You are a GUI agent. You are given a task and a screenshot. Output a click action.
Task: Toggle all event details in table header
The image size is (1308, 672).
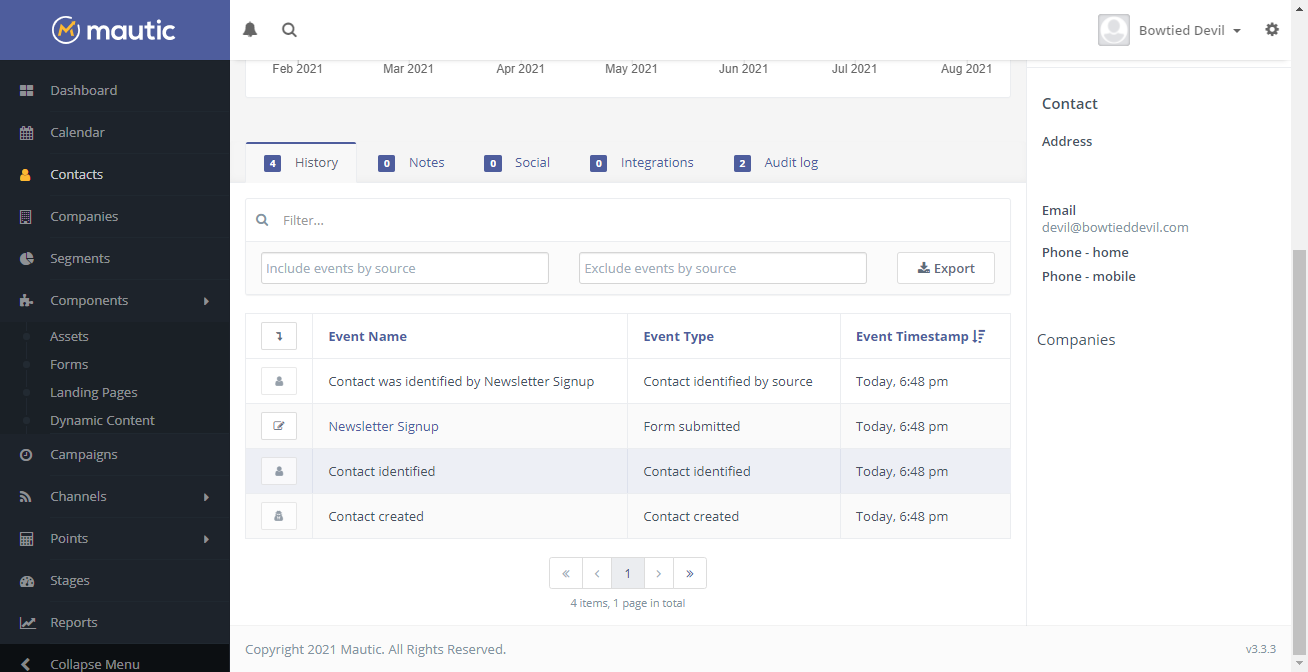click(x=279, y=336)
